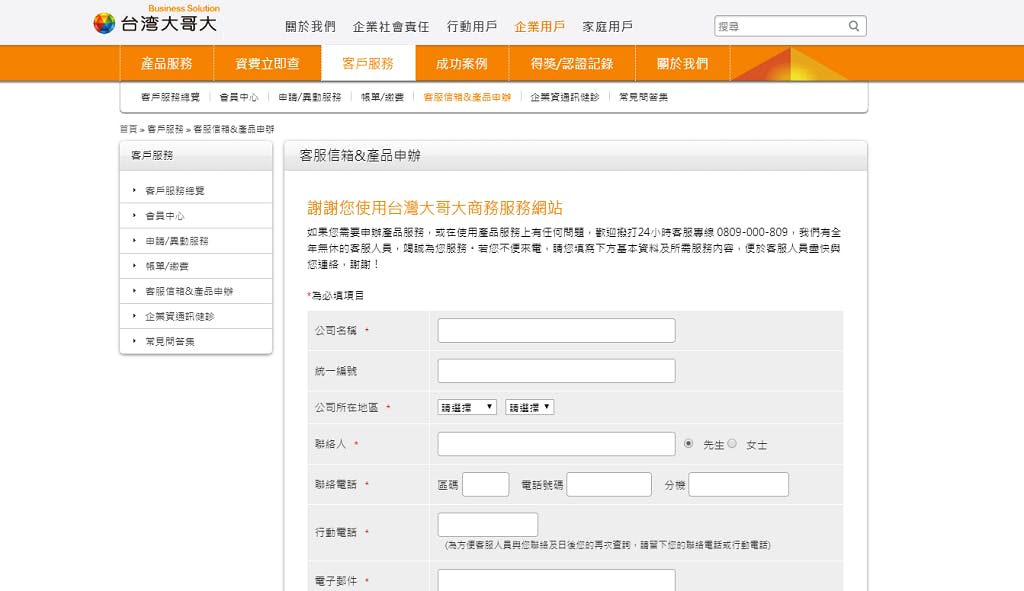Open the orange-bar 關於我們 tab
The height and width of the screenshot is (591, 1024).
point(682,63)
